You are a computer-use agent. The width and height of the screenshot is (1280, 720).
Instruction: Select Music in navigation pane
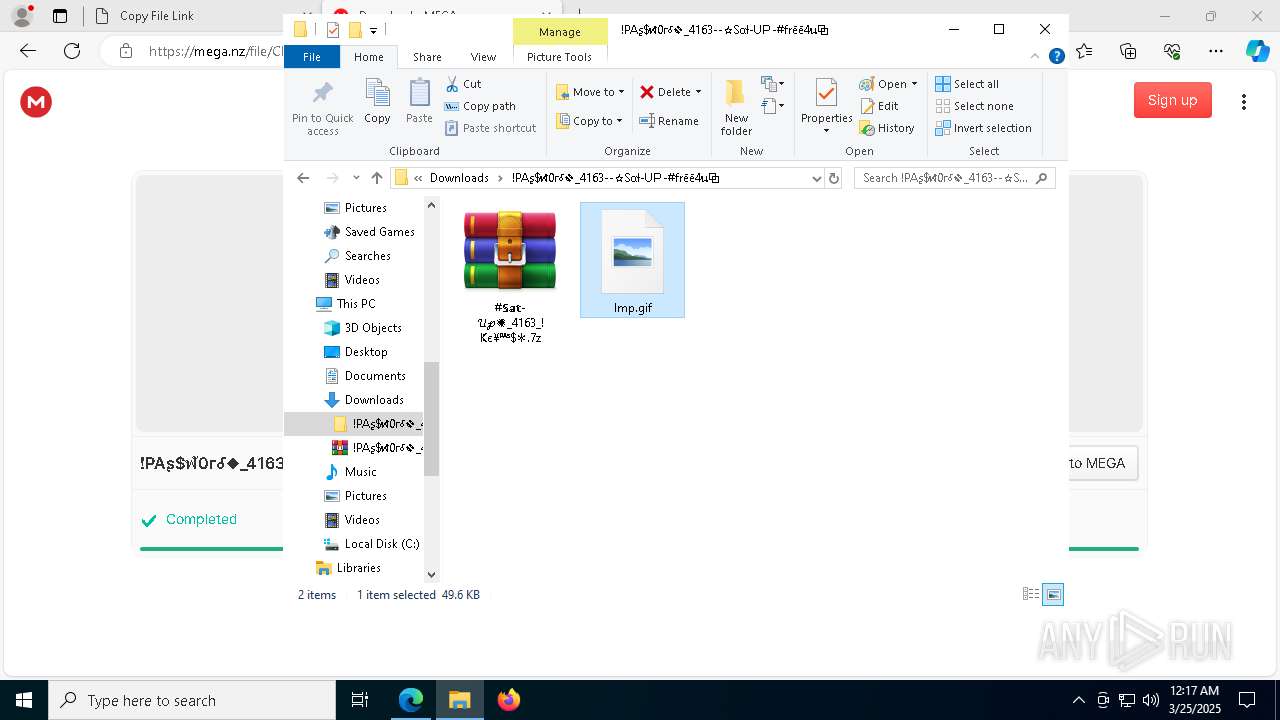pos(351,472)
